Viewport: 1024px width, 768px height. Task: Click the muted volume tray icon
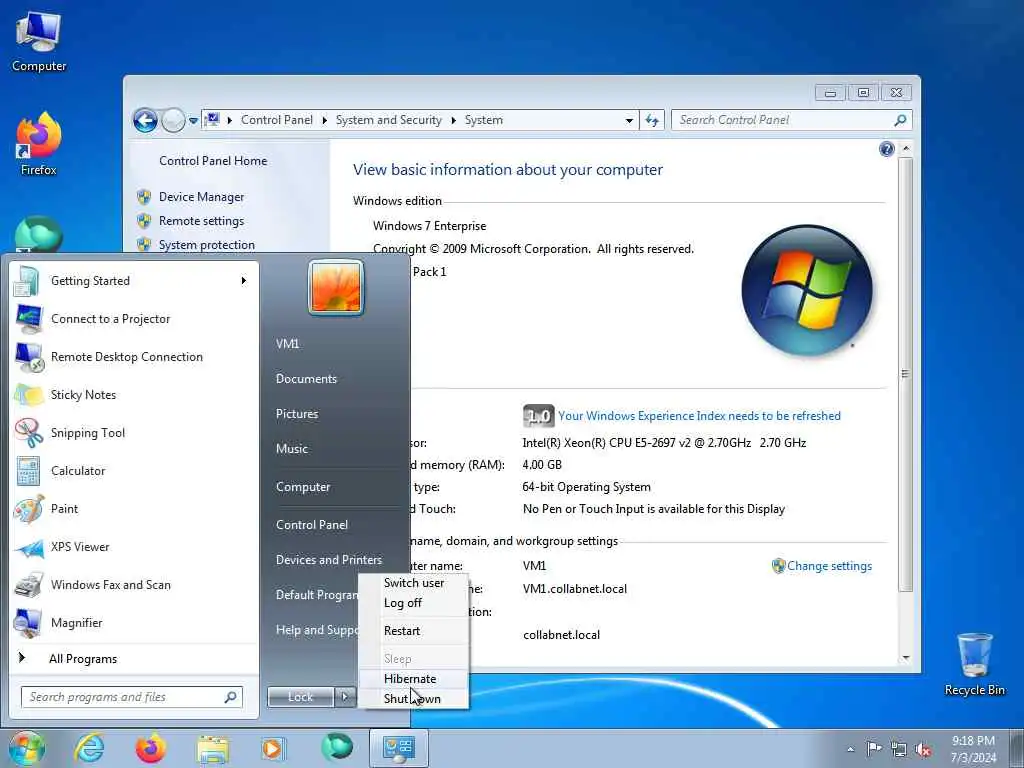click(923, 749)
